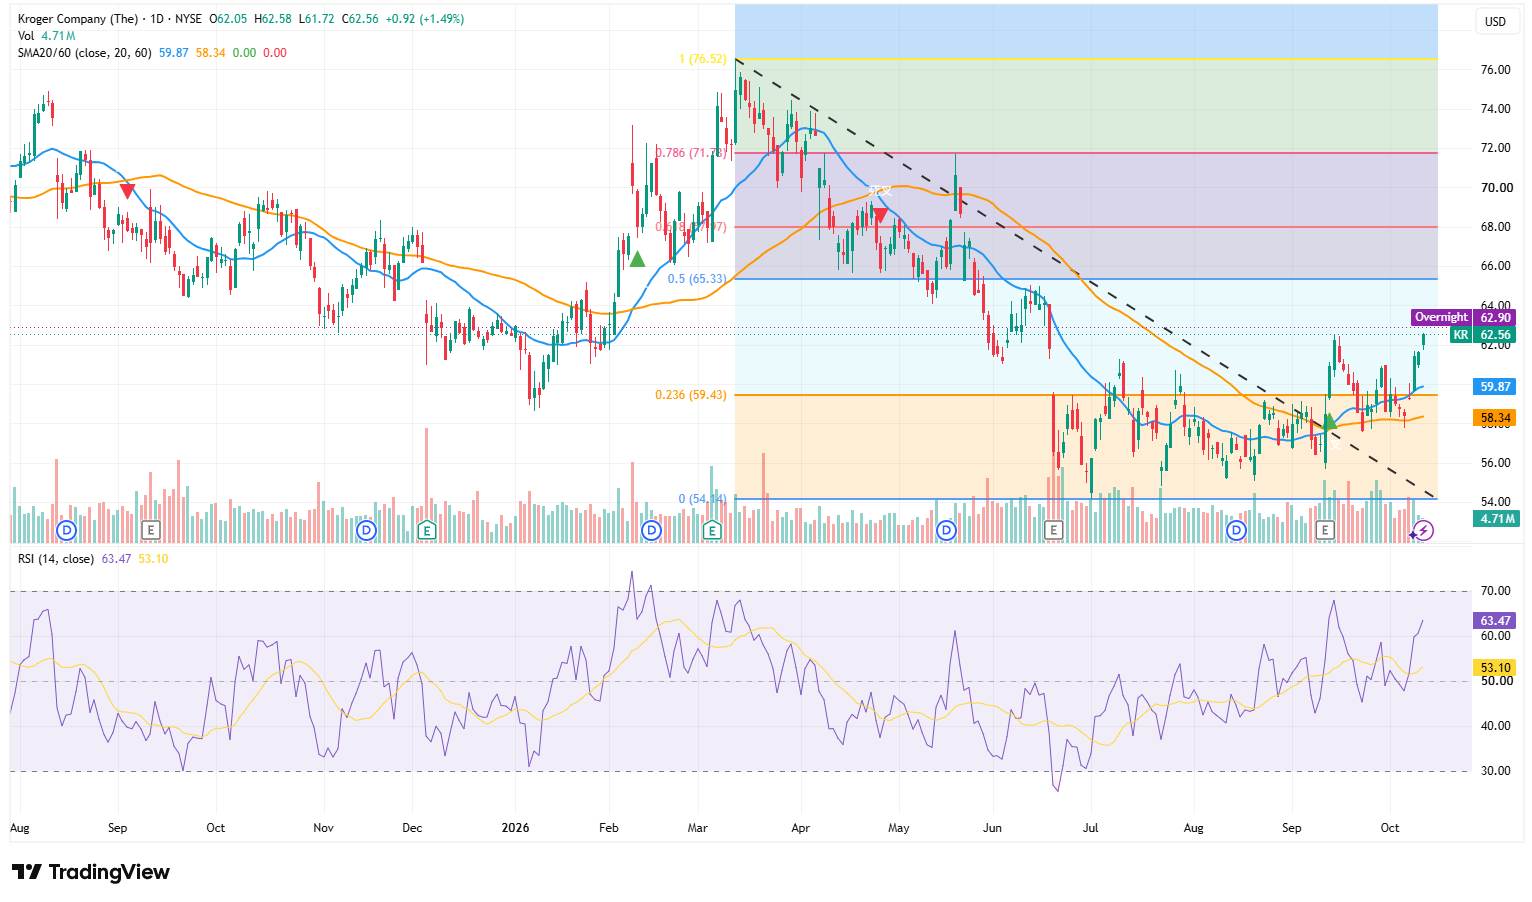
Task: Click the yellow 53.10 RSI axis label
Action: point(1495,667)
